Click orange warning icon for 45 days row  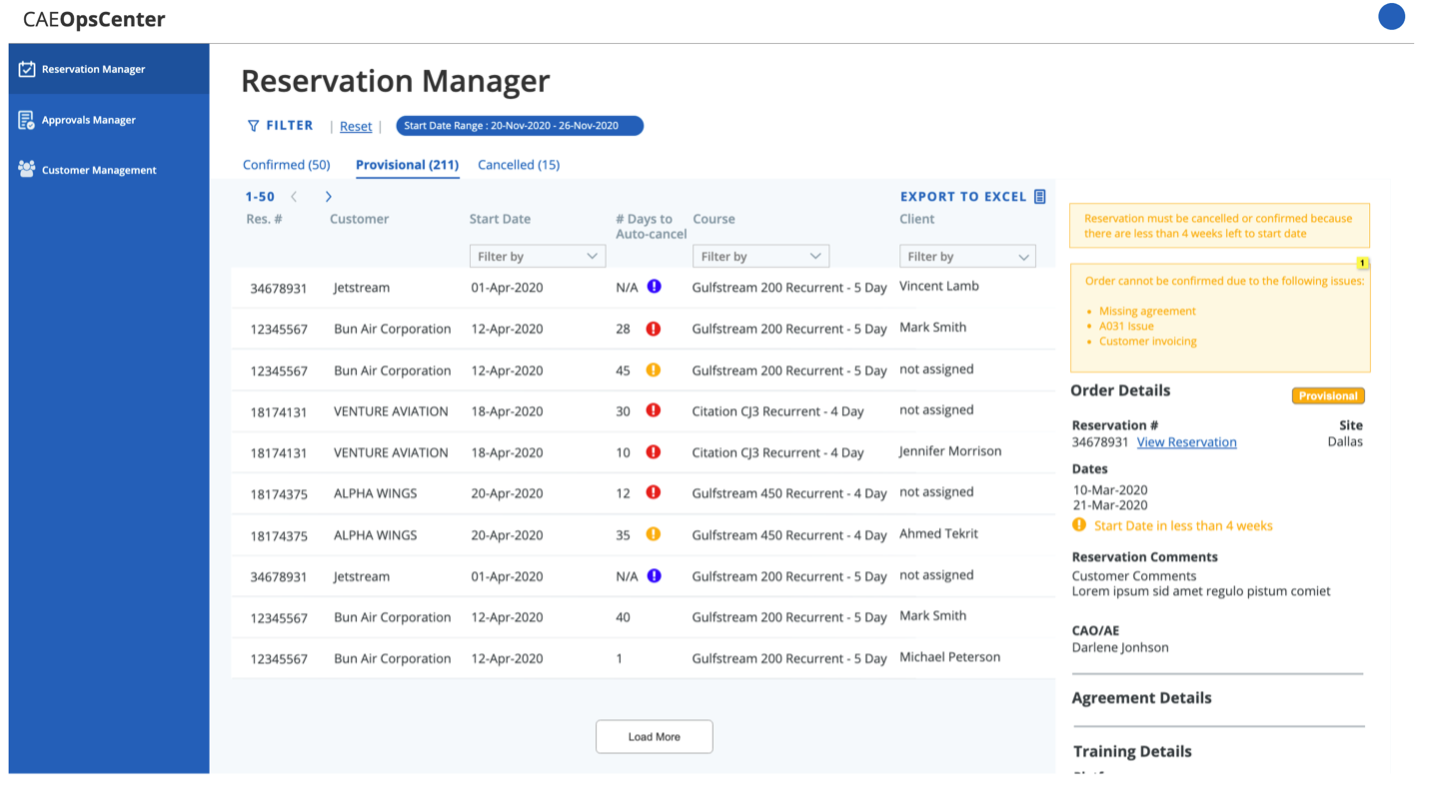[x=654, y=370]
